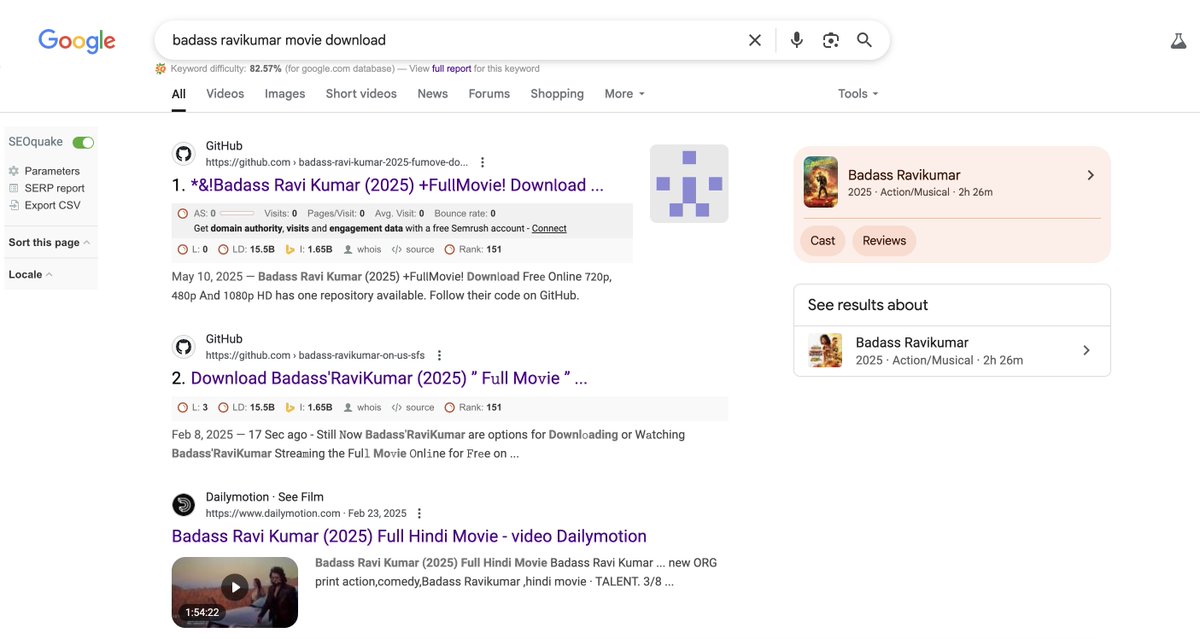The width and height of the screenshot is (1200, 639).
Task: Switch to the Videos tab
Action: click(x=225, y=94)
